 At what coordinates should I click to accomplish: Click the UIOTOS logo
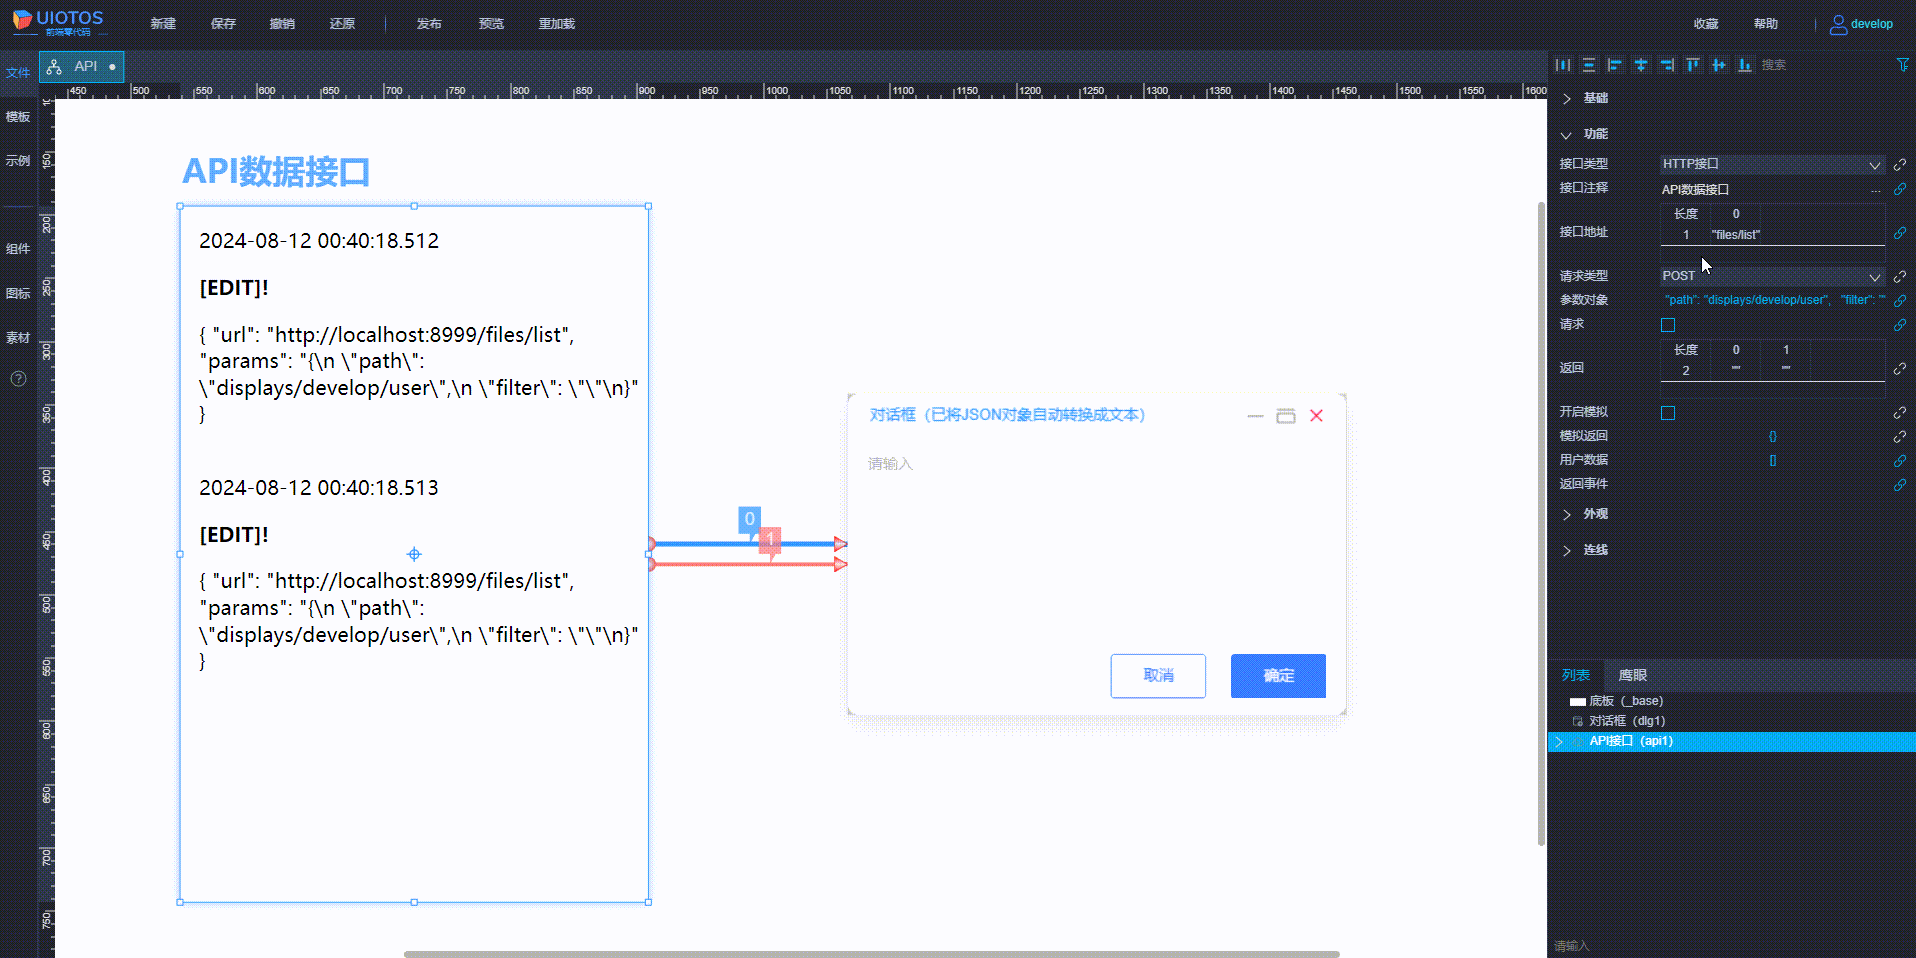tap(58, 22)
